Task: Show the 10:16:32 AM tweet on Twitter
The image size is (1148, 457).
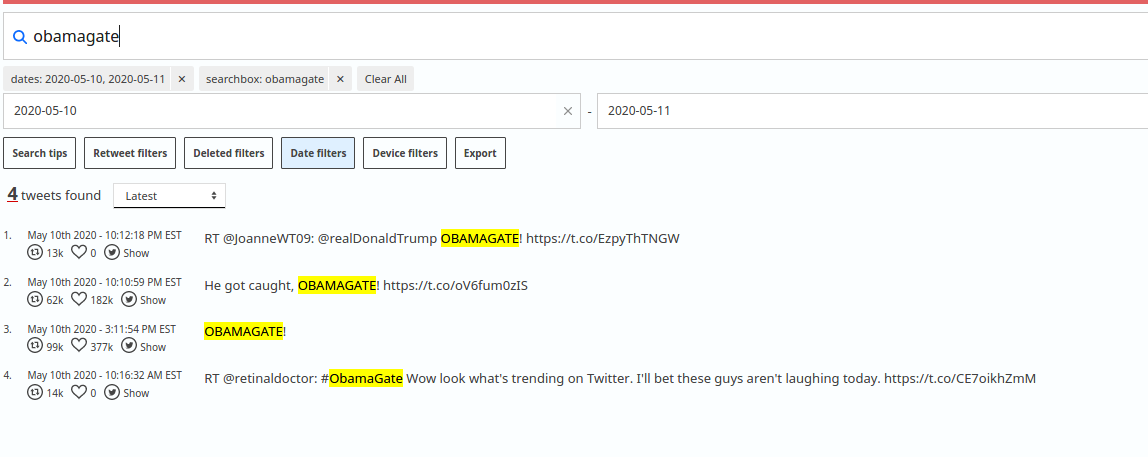Action: 135,393
